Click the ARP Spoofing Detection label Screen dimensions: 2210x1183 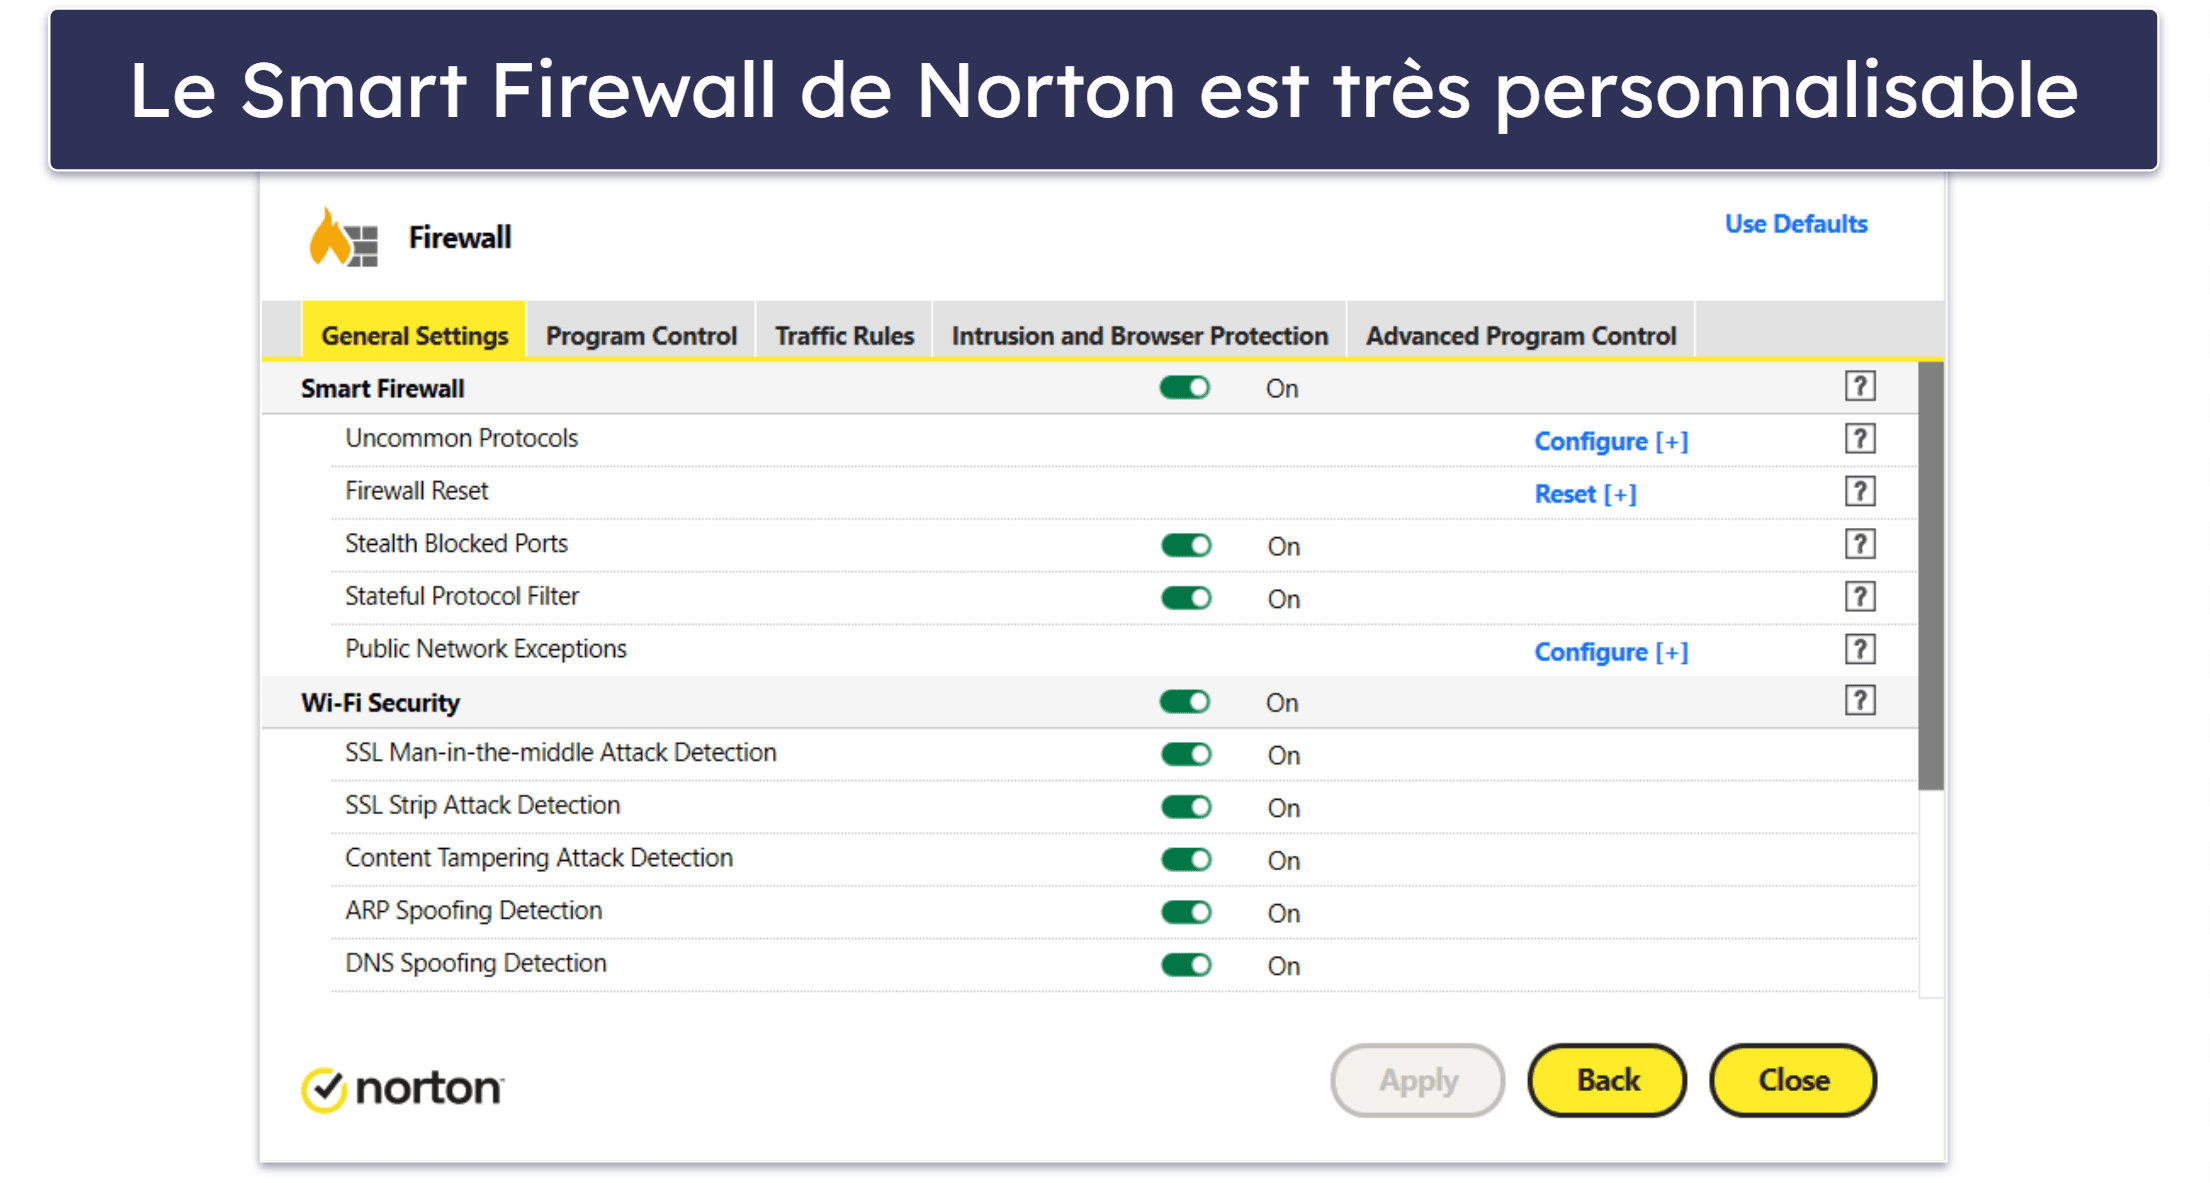(x=474, y=911)
